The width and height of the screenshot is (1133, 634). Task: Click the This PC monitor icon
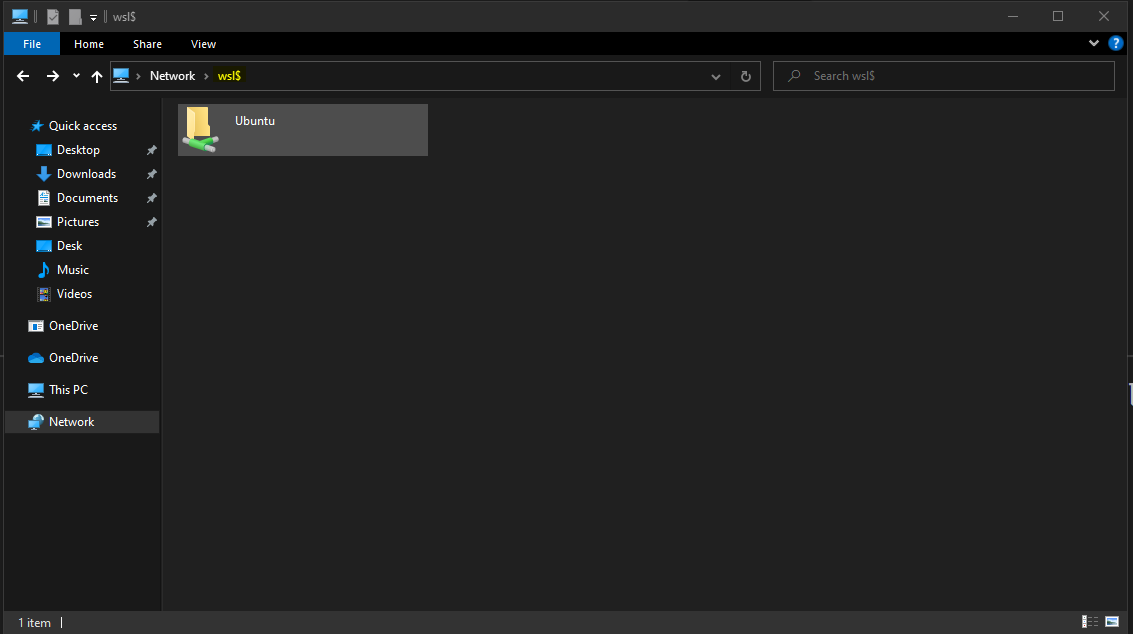coord(35,390)
